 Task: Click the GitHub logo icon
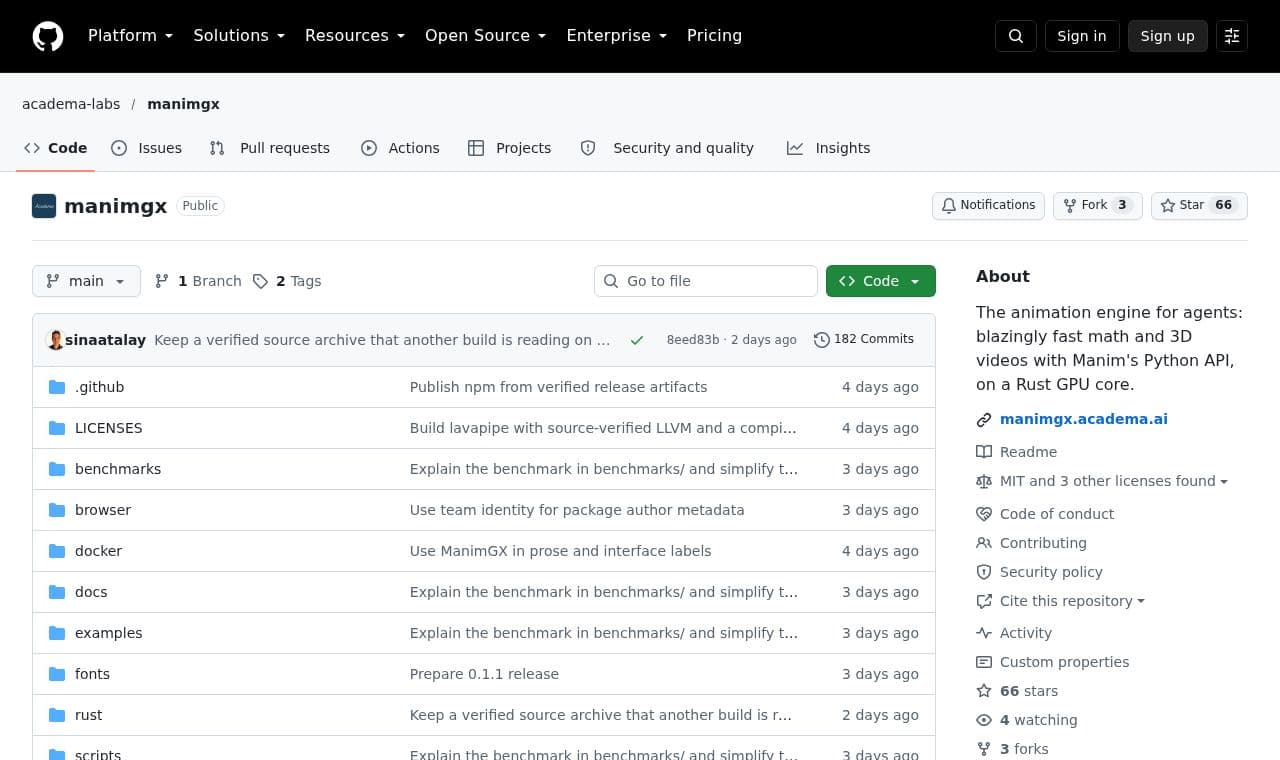tap(48, 36)
